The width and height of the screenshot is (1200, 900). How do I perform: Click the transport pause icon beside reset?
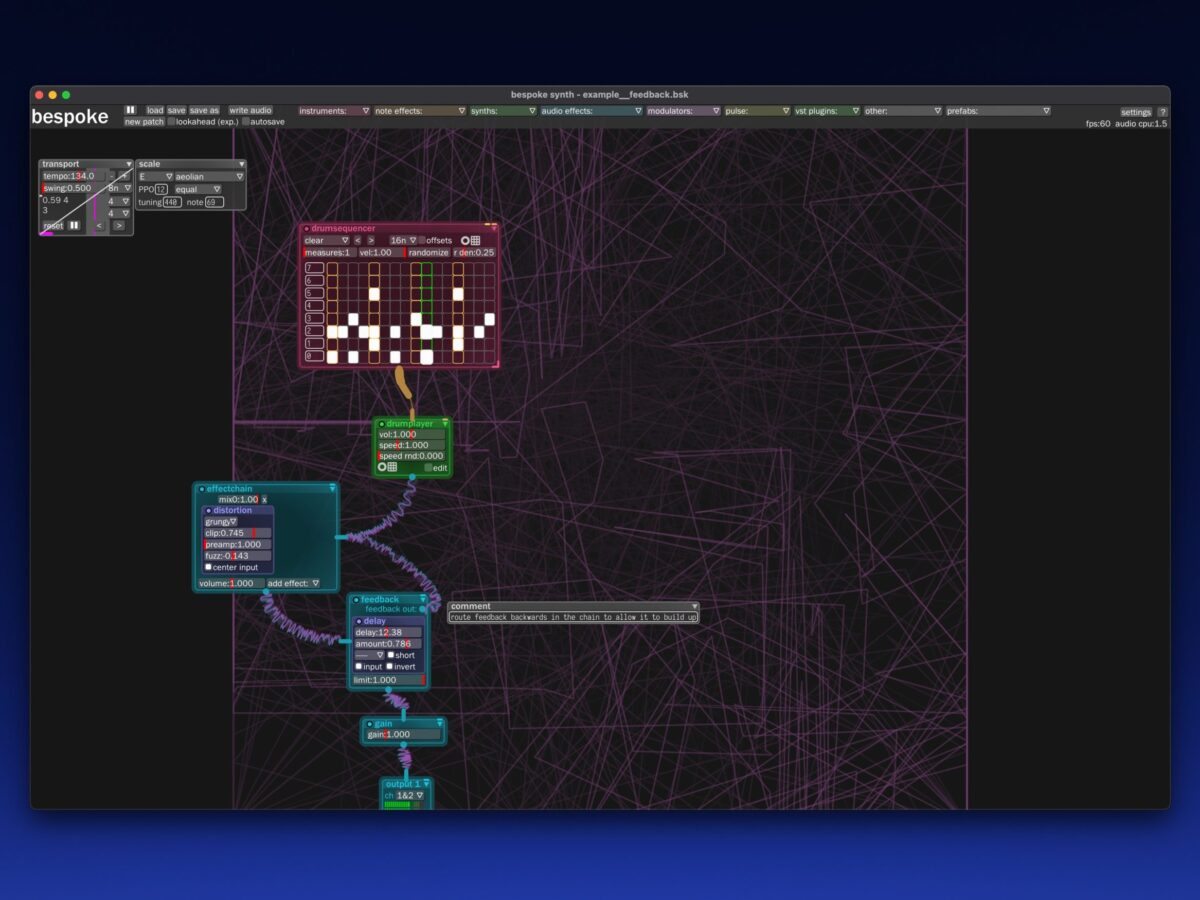coord(74,226)
